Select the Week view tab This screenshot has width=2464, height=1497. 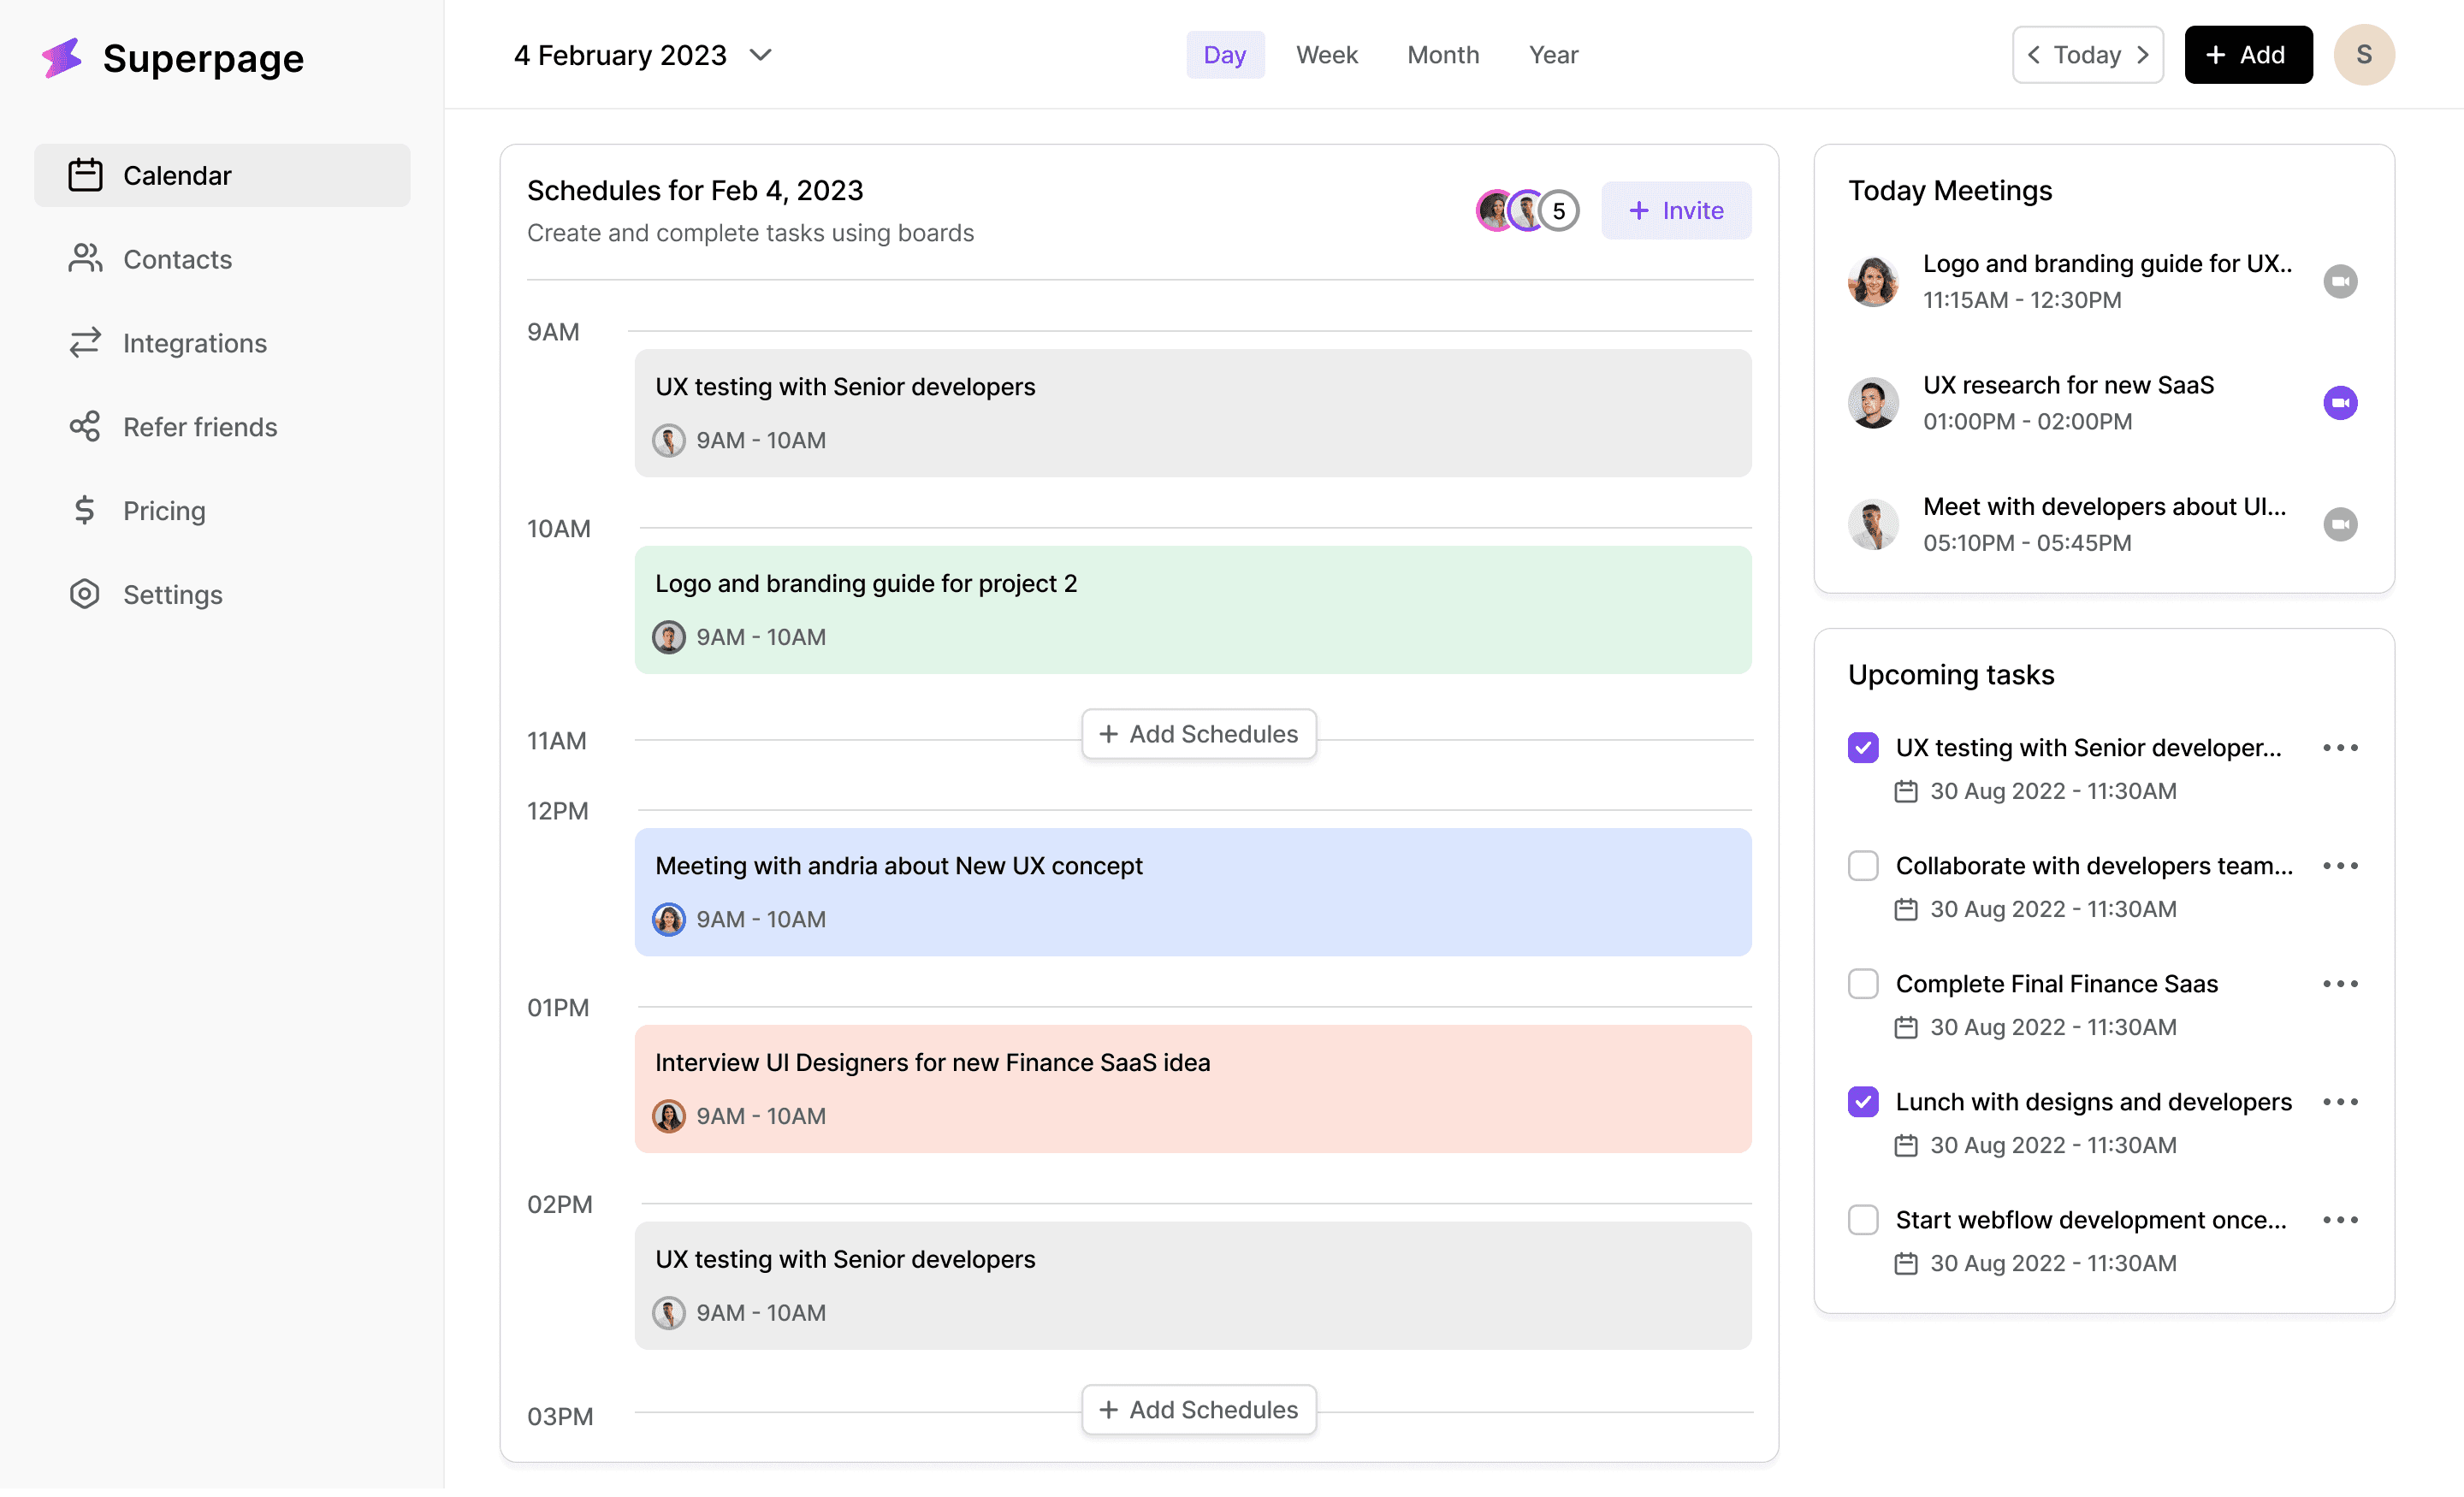[x=1327, y=53]
